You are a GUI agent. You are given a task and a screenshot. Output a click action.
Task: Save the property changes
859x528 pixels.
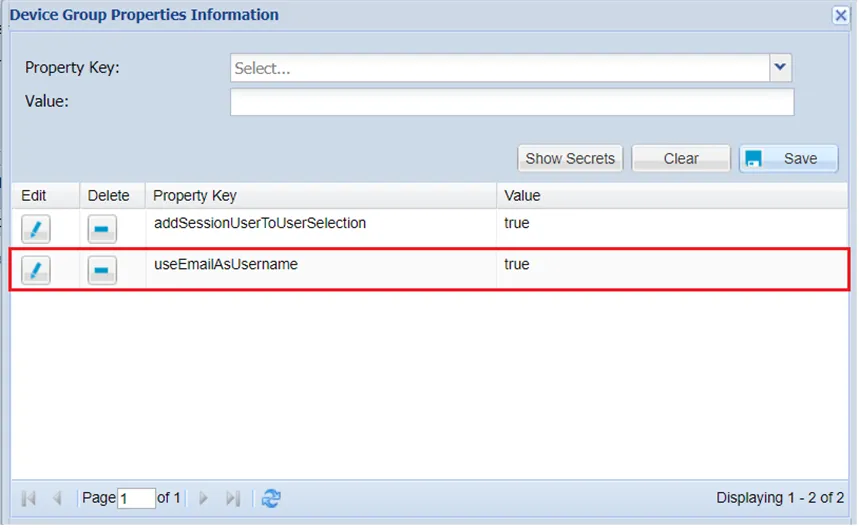click(x=788, y=158)
